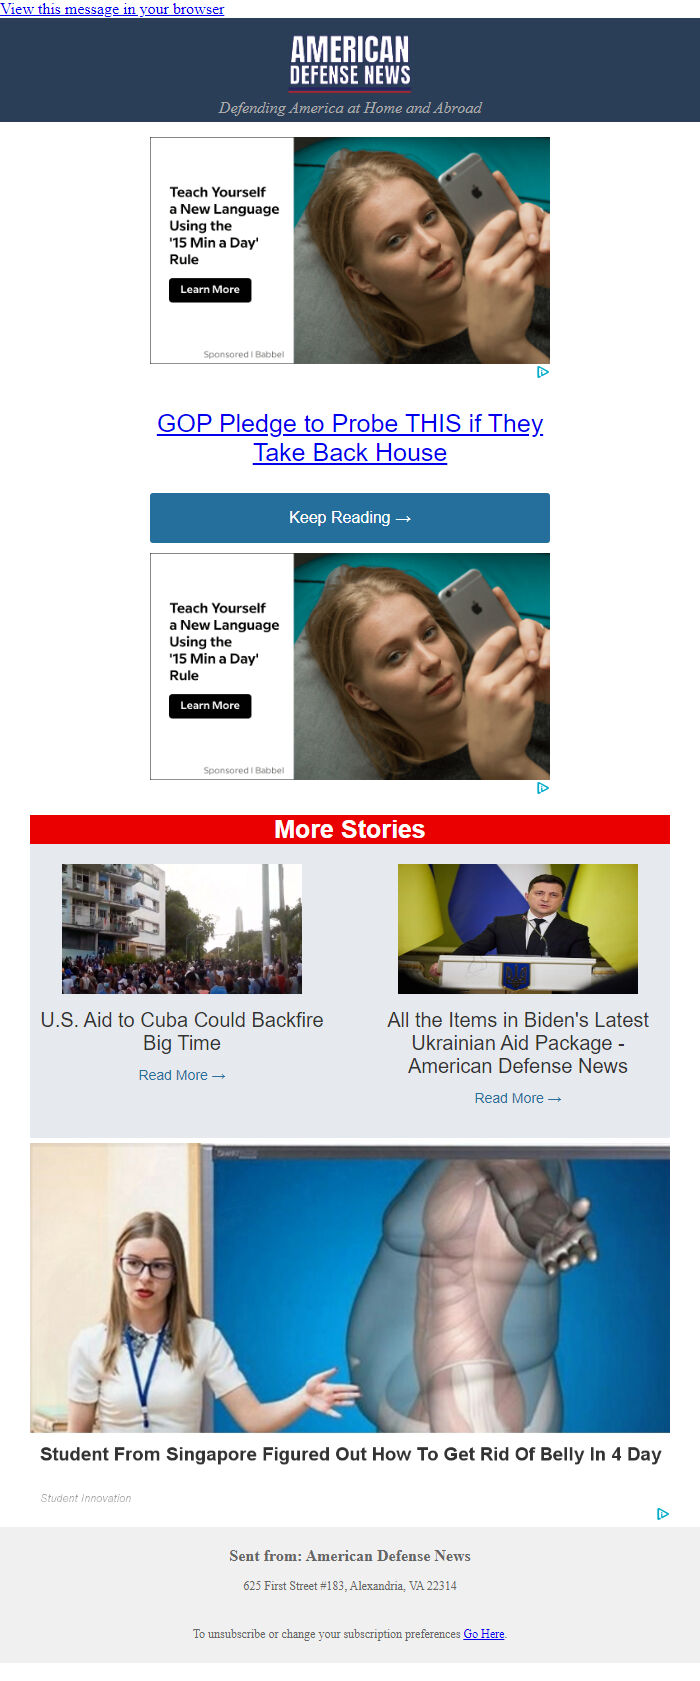Click the AdChoices icon under the first Babbel ad
The height and width of the screenshot is (1681, 700).
[x=543, y=372]
